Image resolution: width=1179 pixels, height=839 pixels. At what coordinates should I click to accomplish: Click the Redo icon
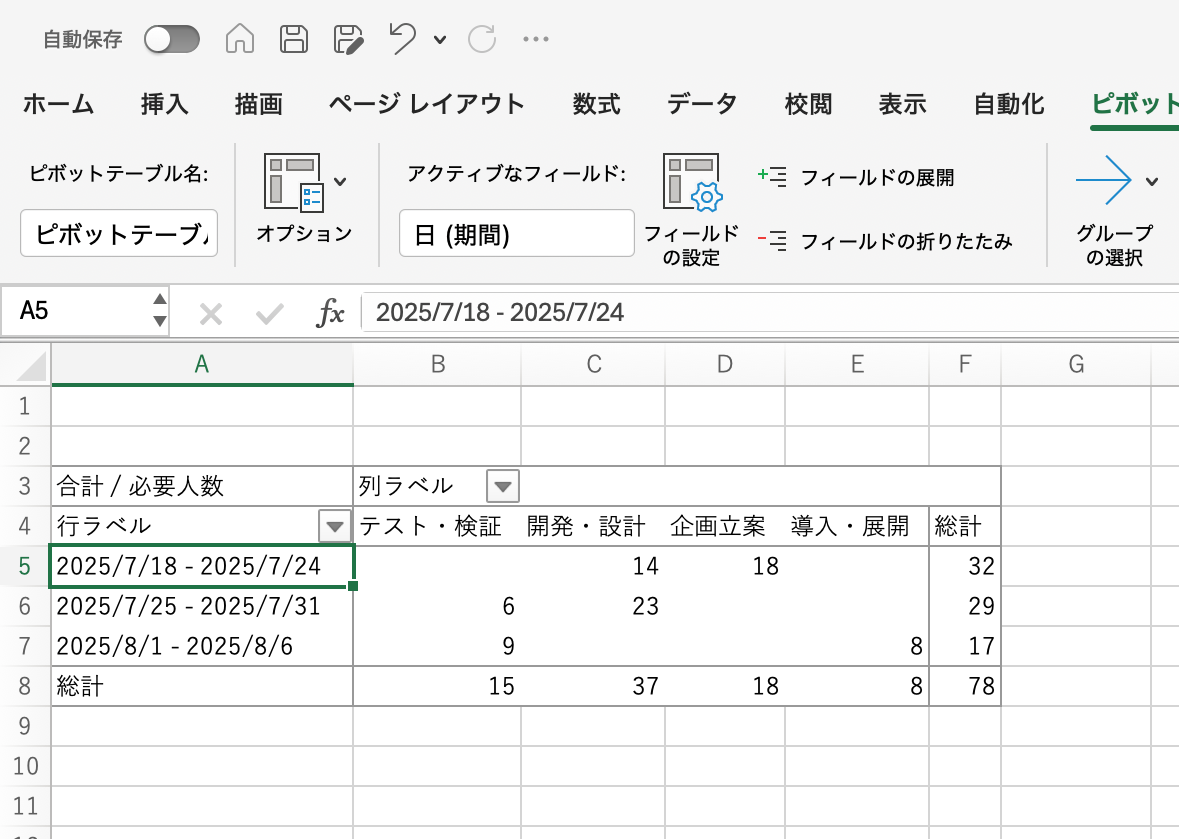tap(482, 39)
